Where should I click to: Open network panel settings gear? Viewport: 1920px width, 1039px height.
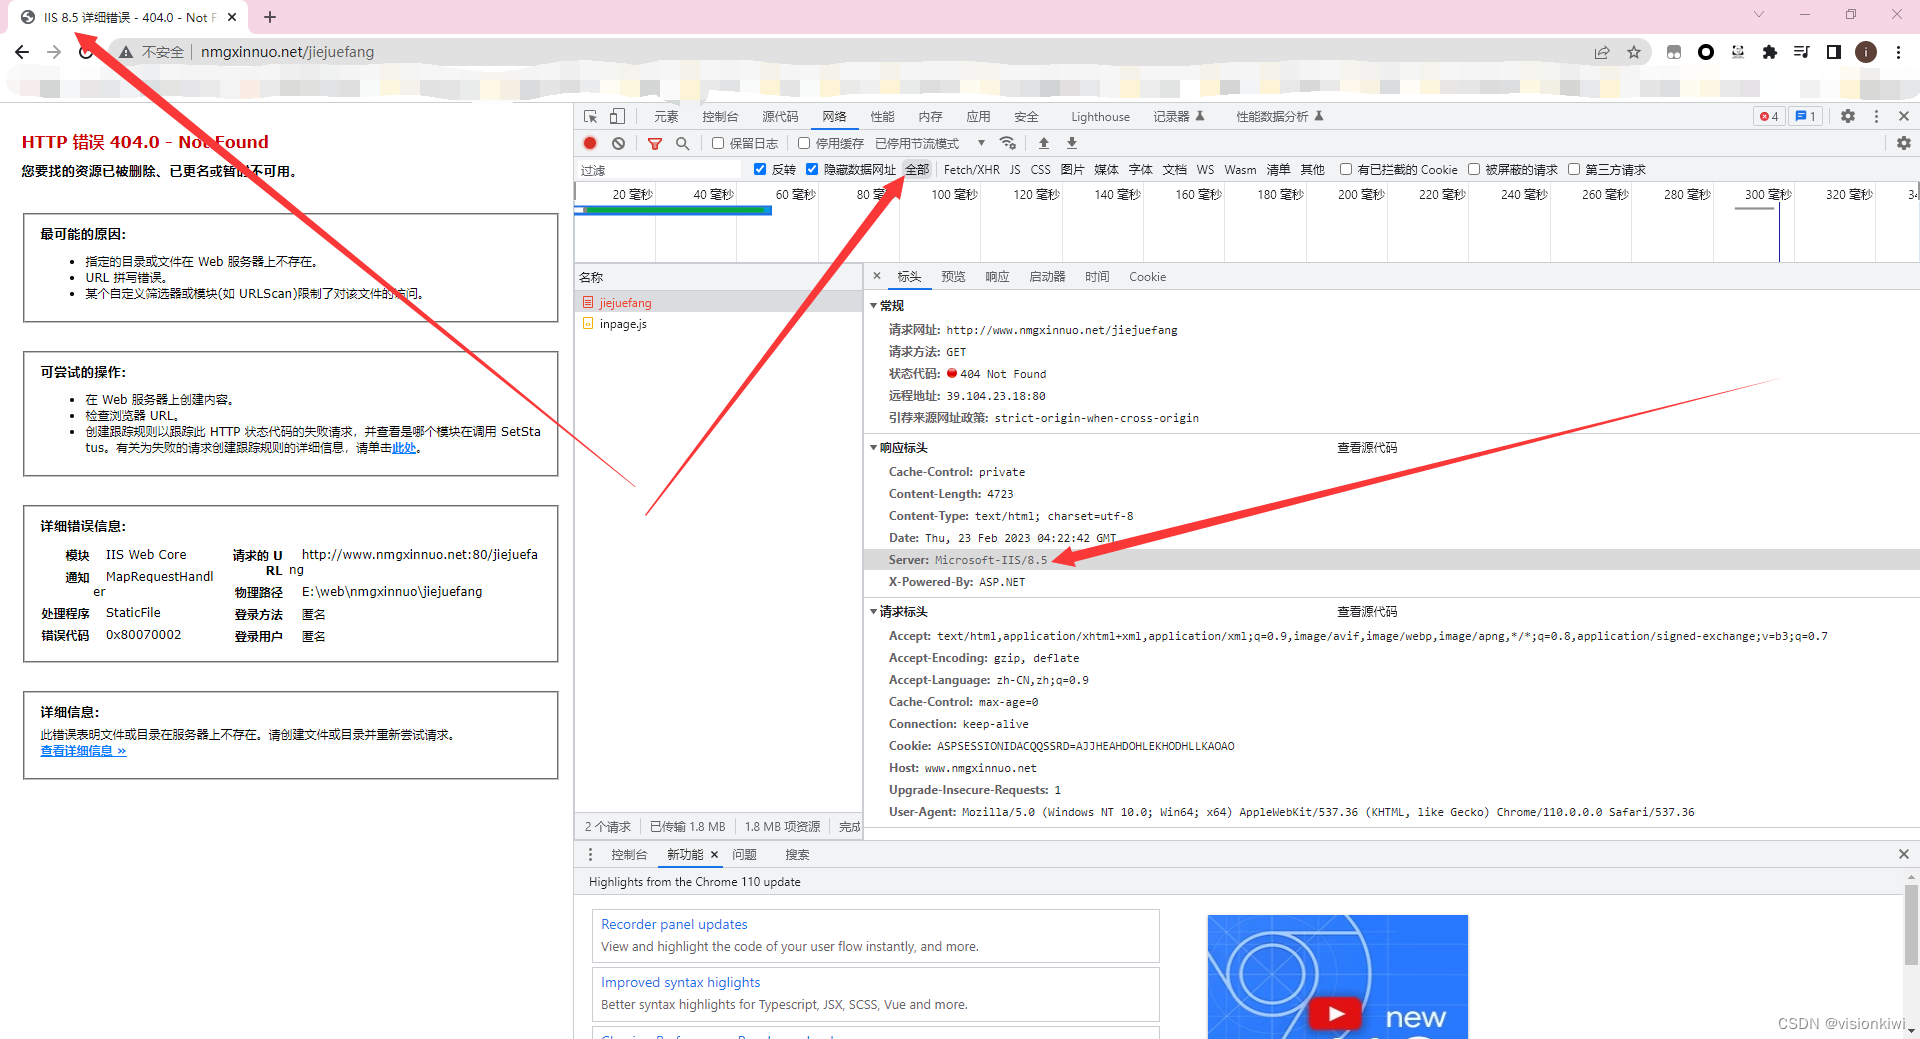1904,143
